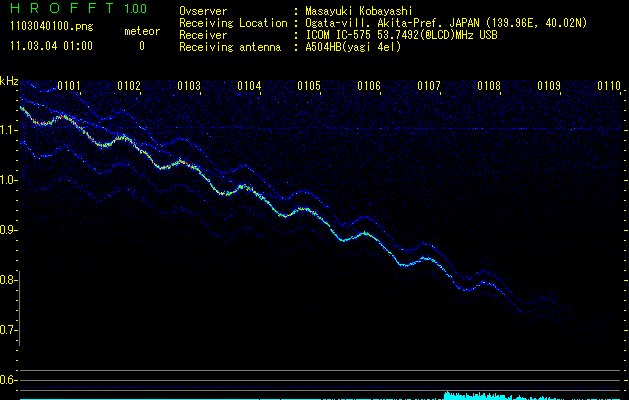Click the 1.1 kHz axis label

click(7, 130)
